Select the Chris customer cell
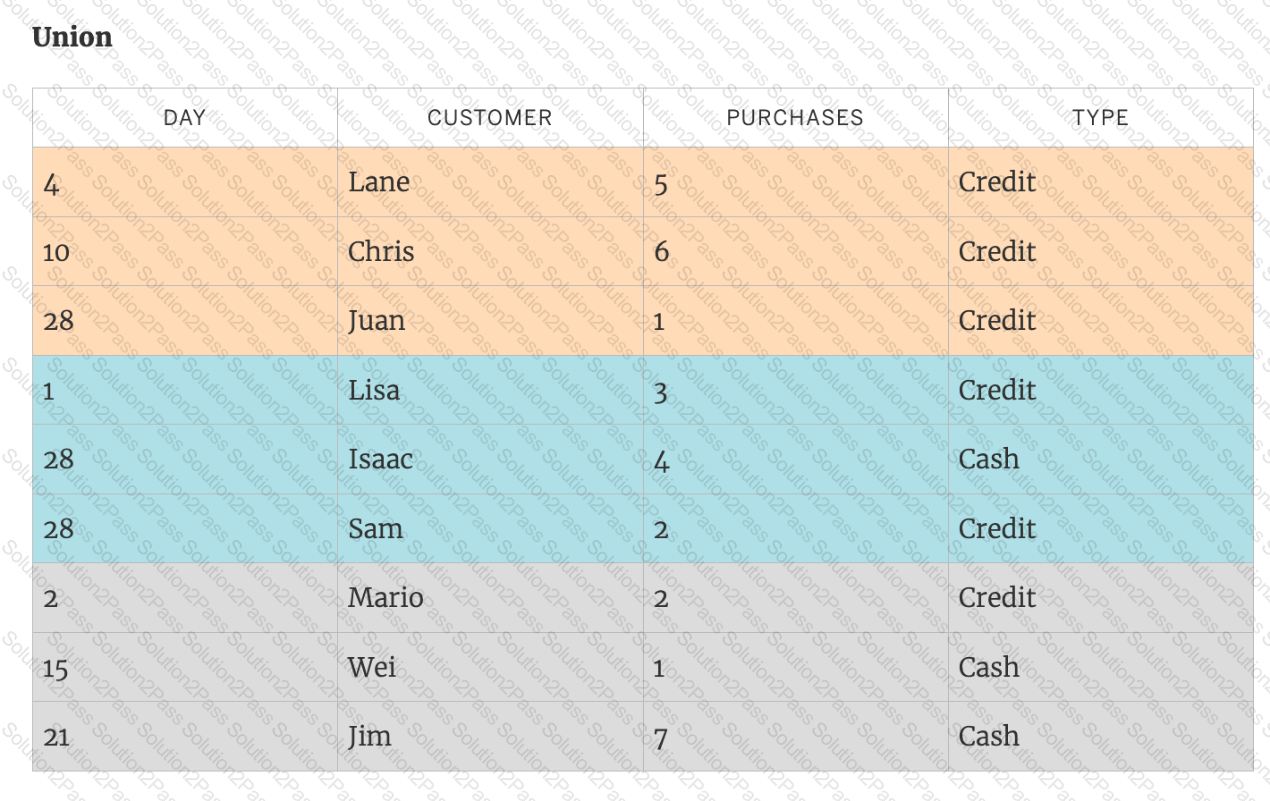 (x=381, y=251)
